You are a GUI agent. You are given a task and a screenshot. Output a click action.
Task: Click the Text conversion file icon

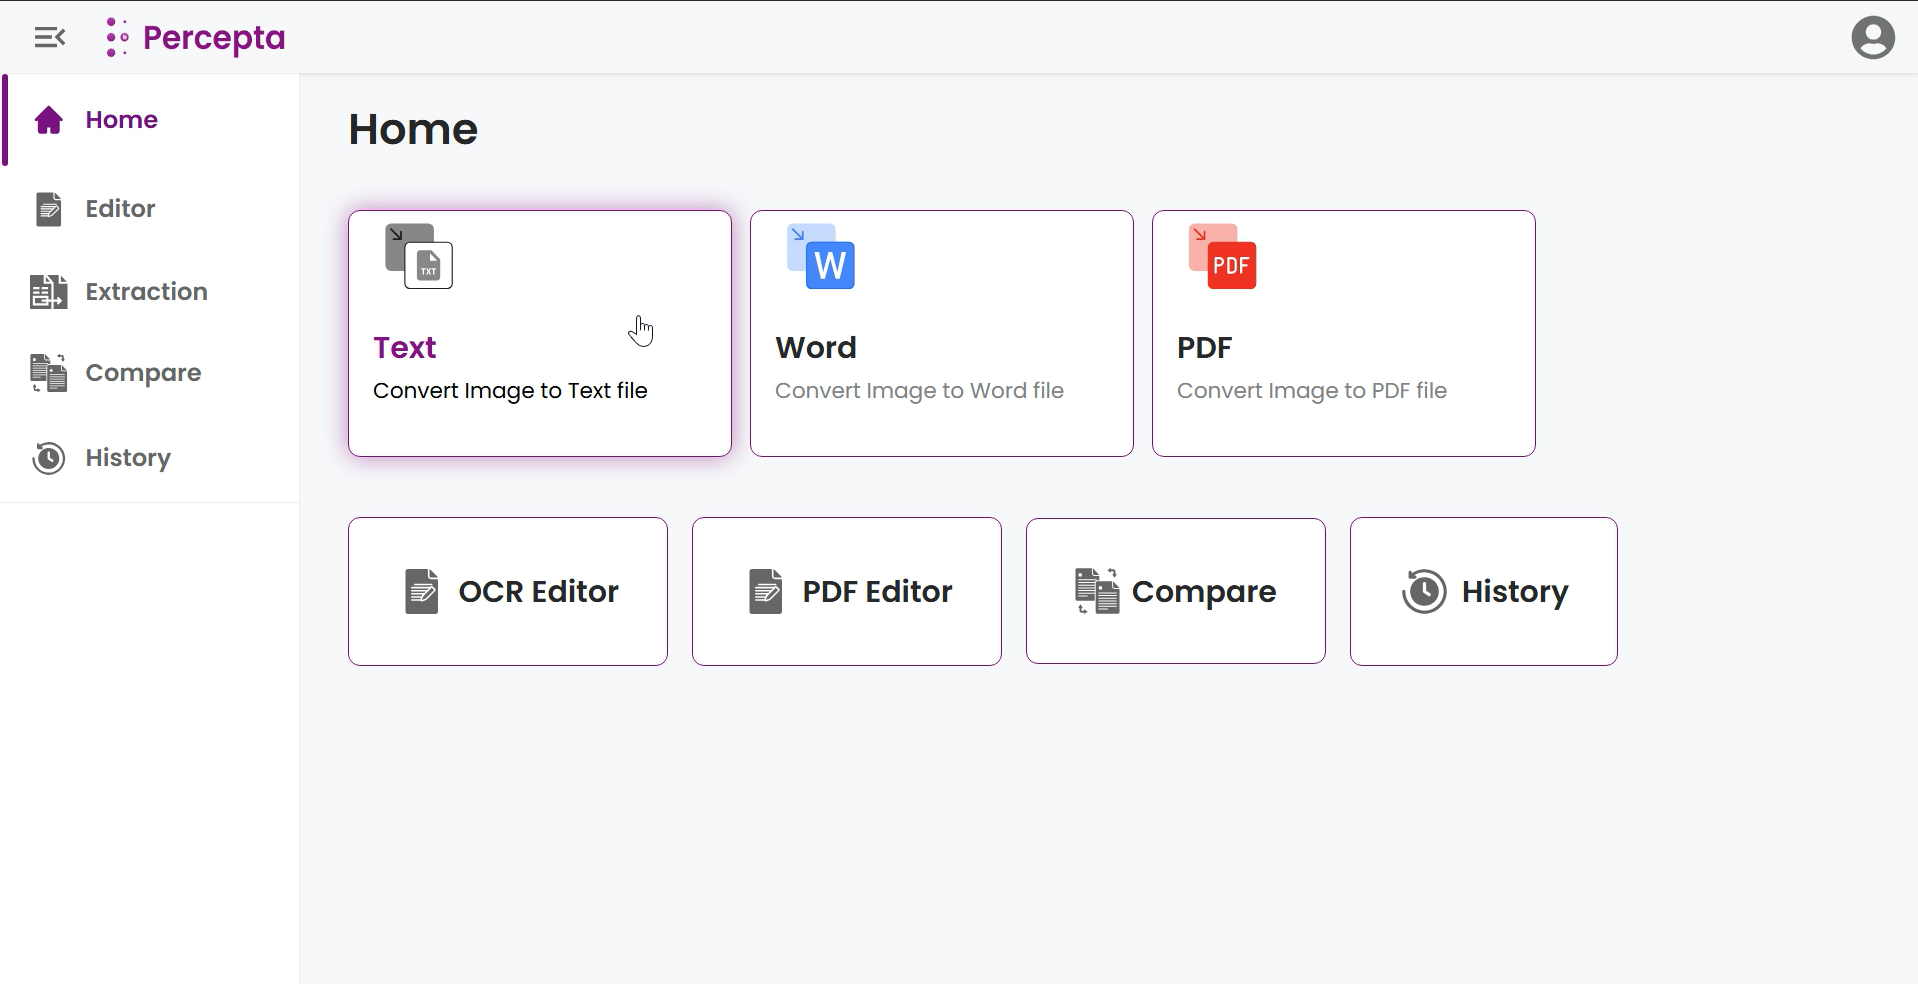(417, 257)
